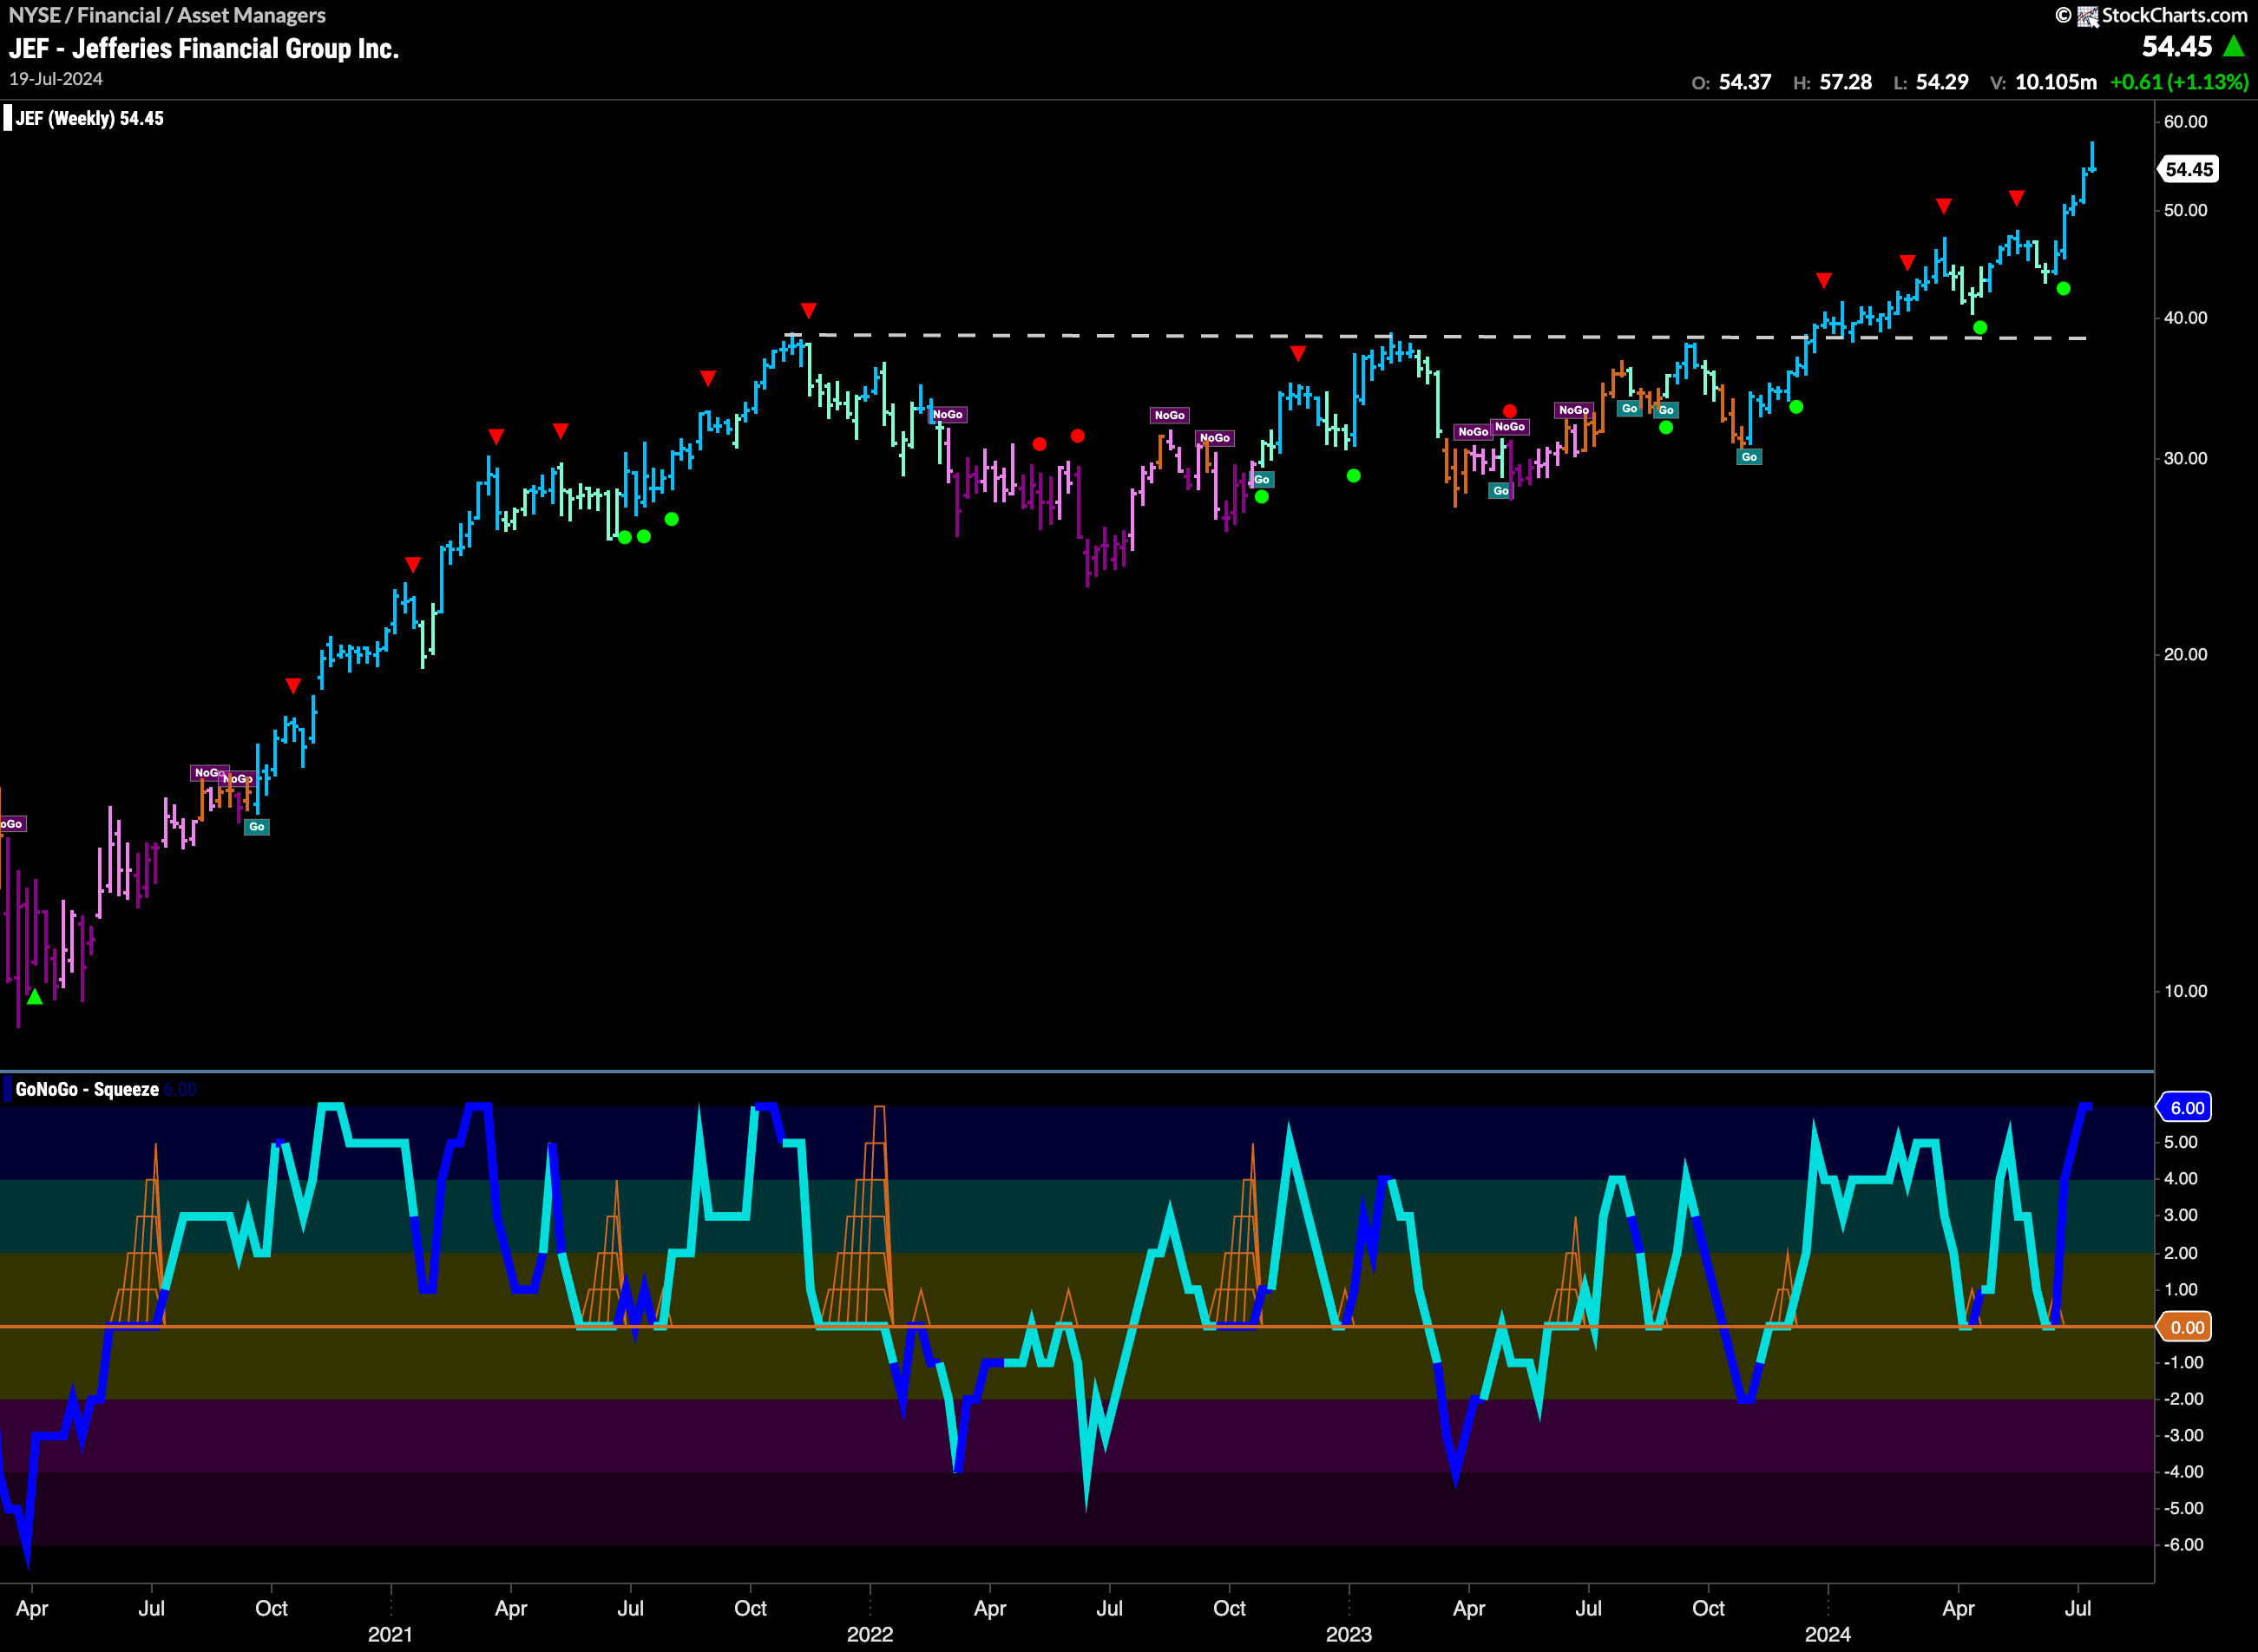This screenshot has width=2258, height=1652.
Task: Click the 2021 year label on the time axis
Action: tap(390, 1634)
